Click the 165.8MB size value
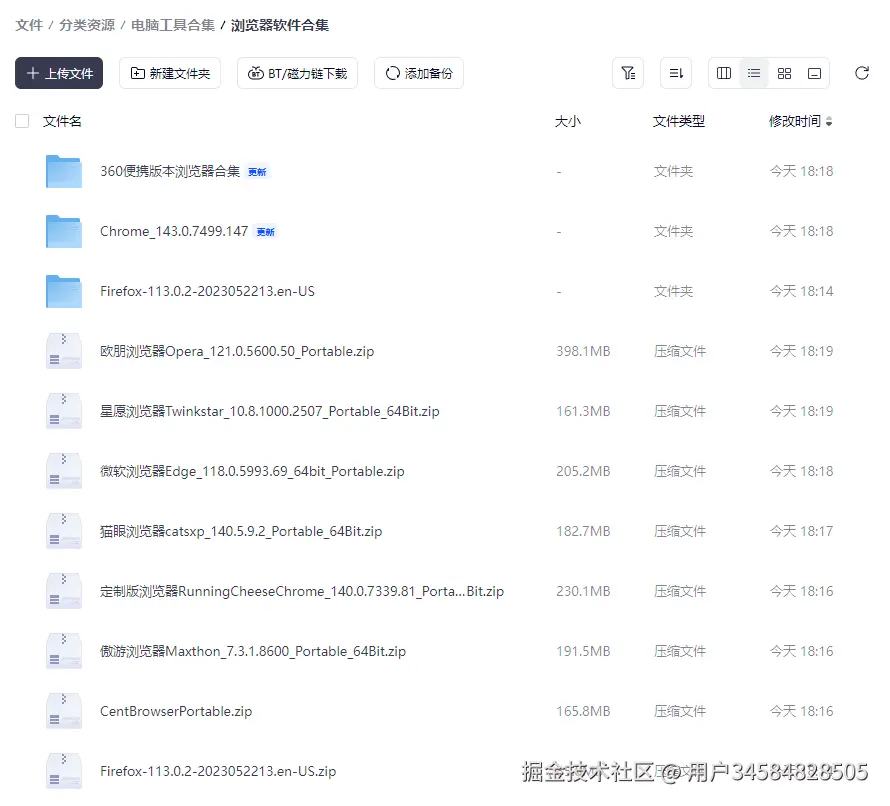 click(583, 711)
